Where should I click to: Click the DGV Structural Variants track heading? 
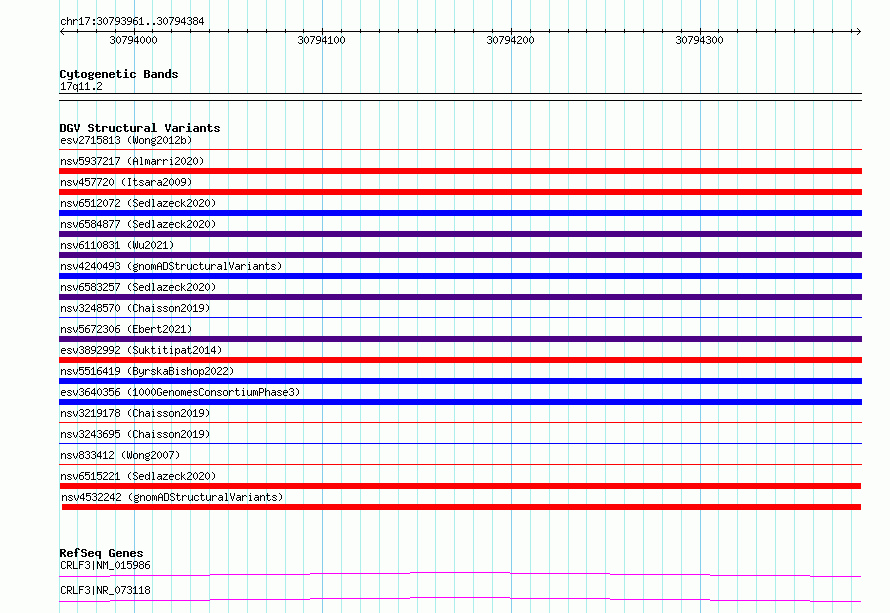(x=140, y=128)
